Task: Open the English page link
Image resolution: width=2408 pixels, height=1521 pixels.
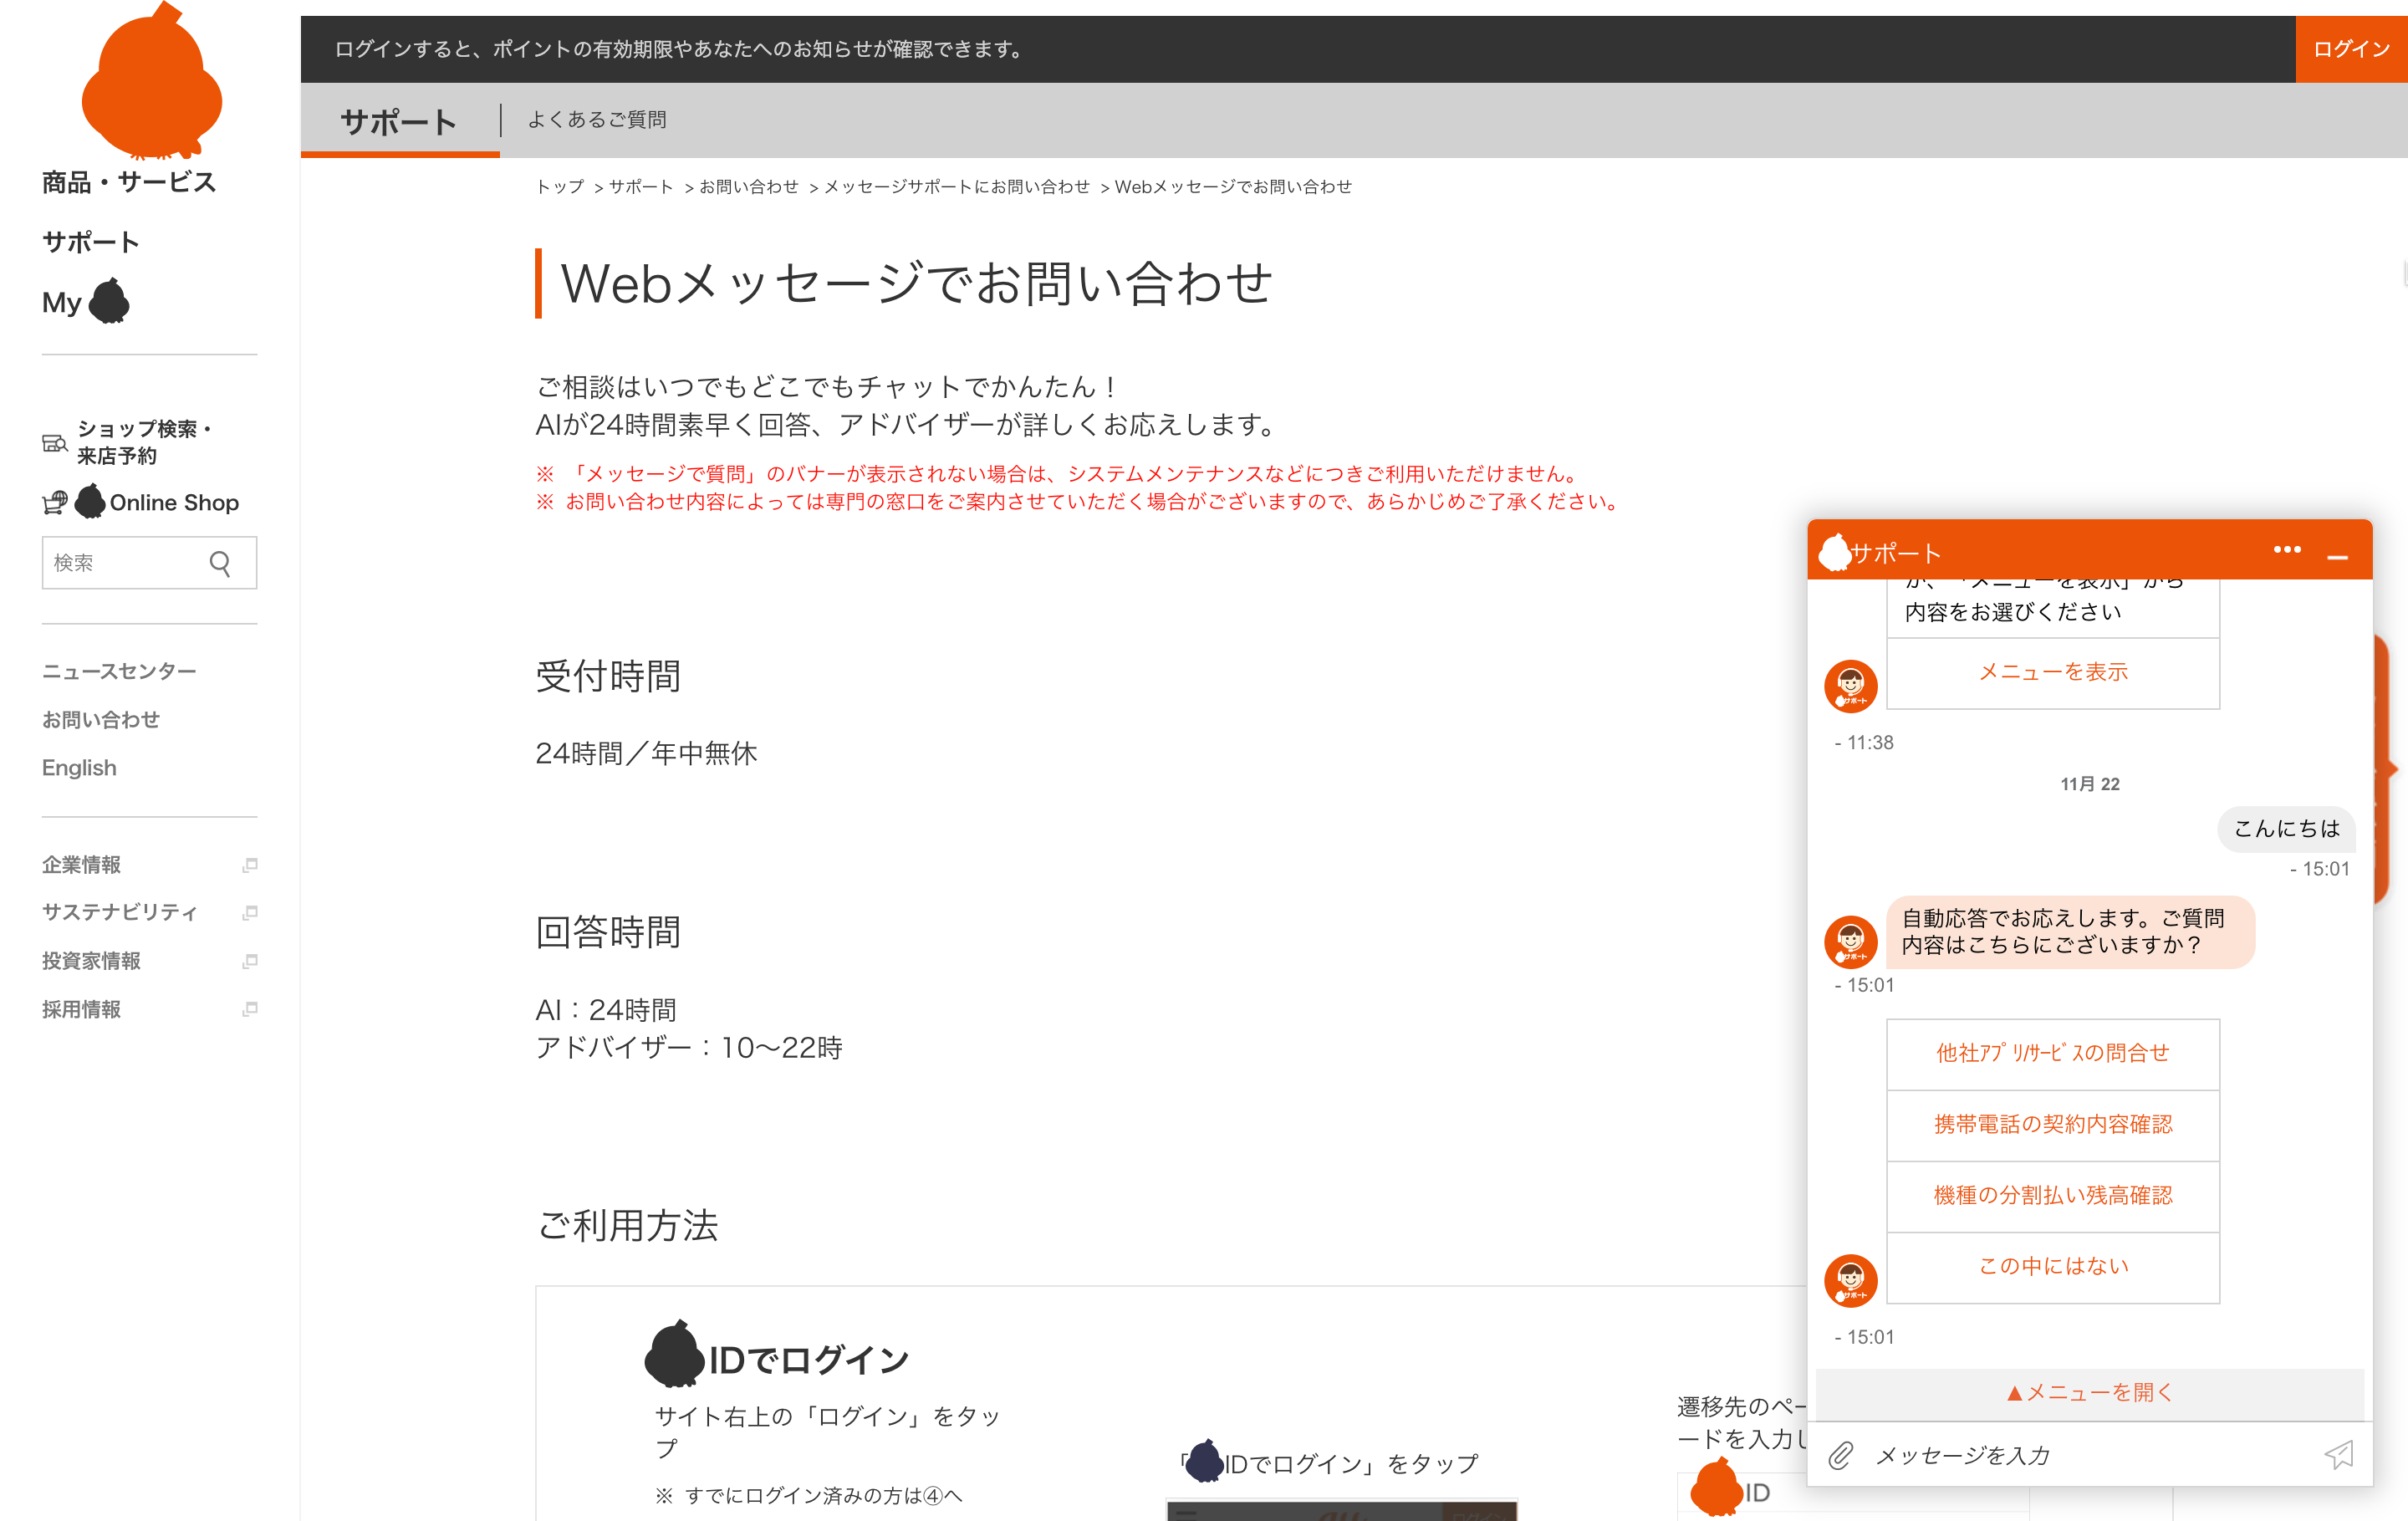Action: click(x=78, y=767)
